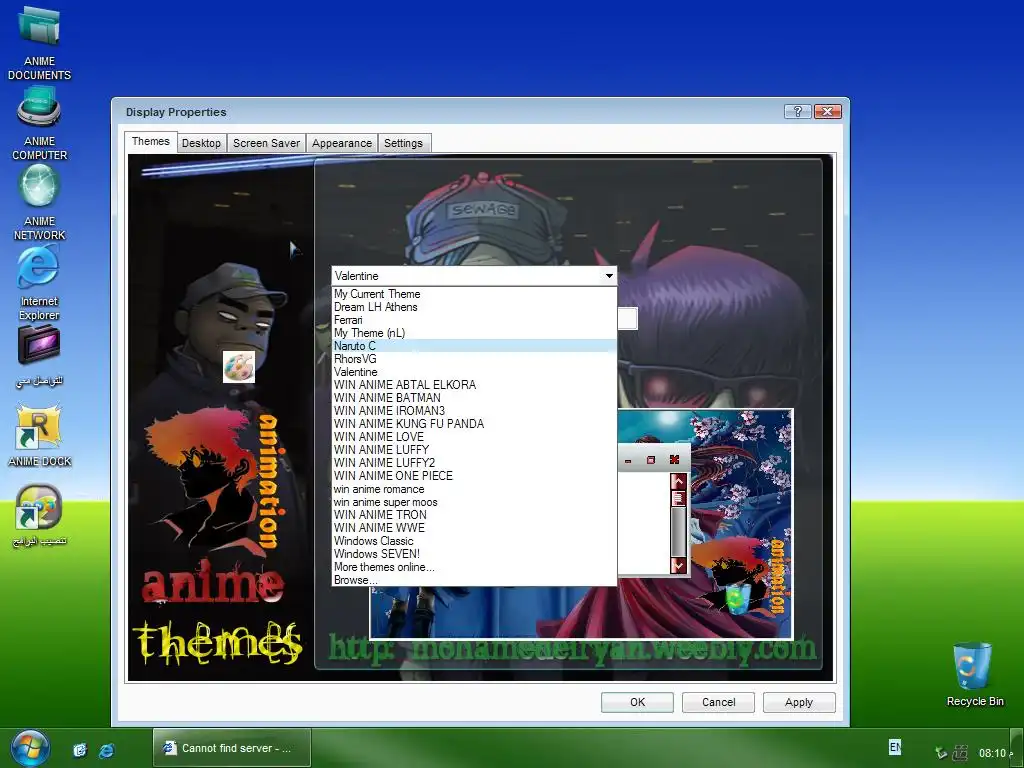Viewport: 1024px width, 768px height.
Task: Launch Internet Explorer from the quick launch bar
Action: pos(106,750)
